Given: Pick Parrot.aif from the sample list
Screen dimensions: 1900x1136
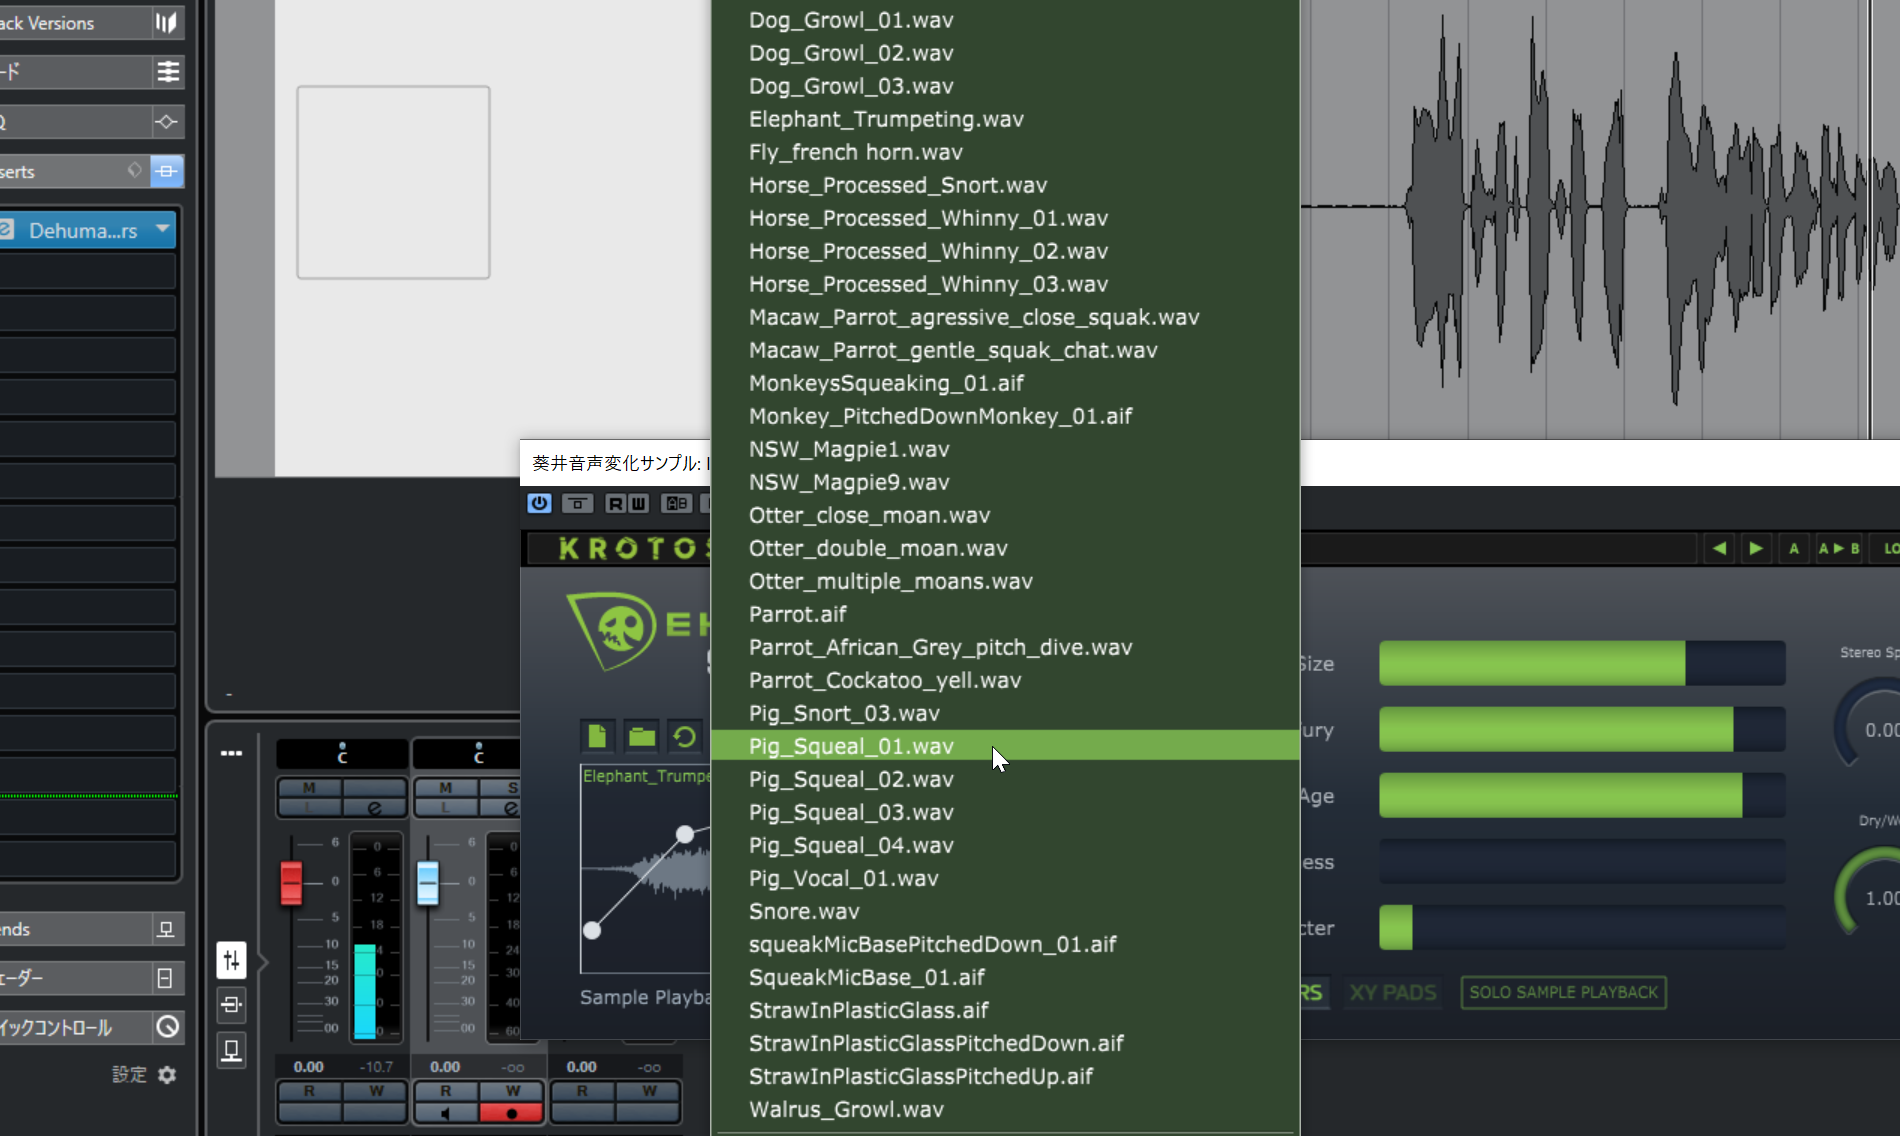Looking at the screenshot, I should [1005, 614].
